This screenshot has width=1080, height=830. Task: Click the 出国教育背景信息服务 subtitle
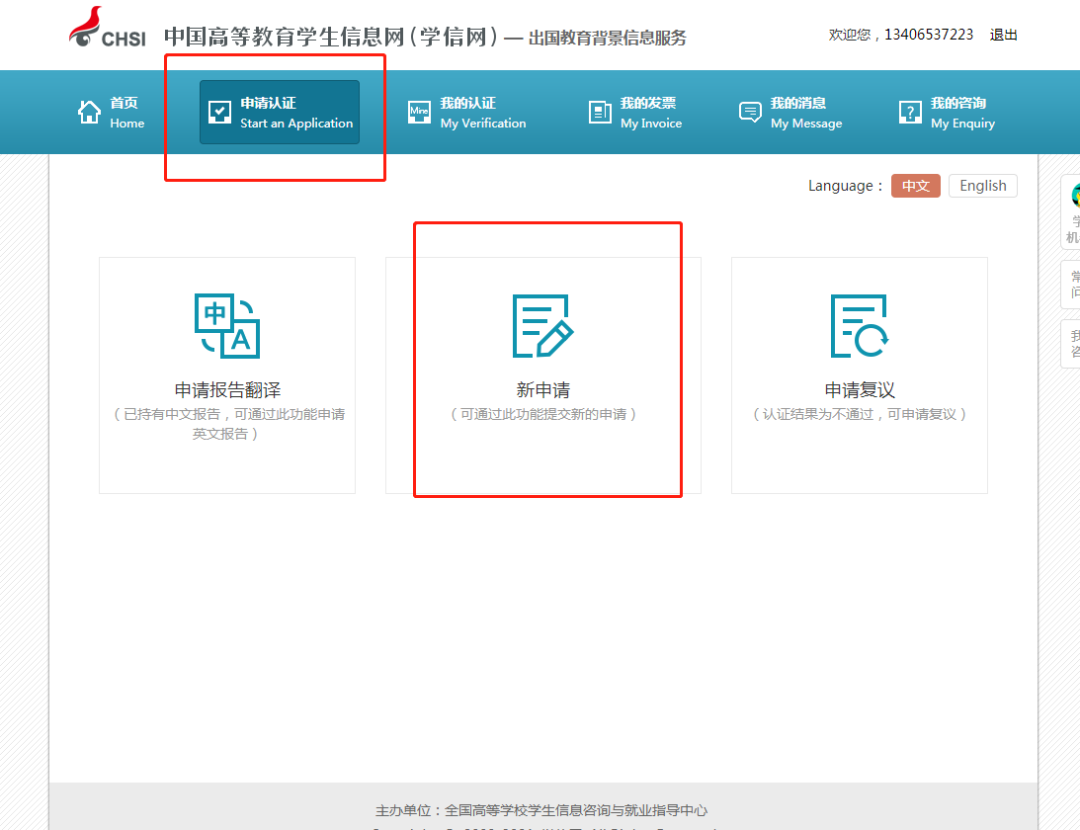click(608, 38)
